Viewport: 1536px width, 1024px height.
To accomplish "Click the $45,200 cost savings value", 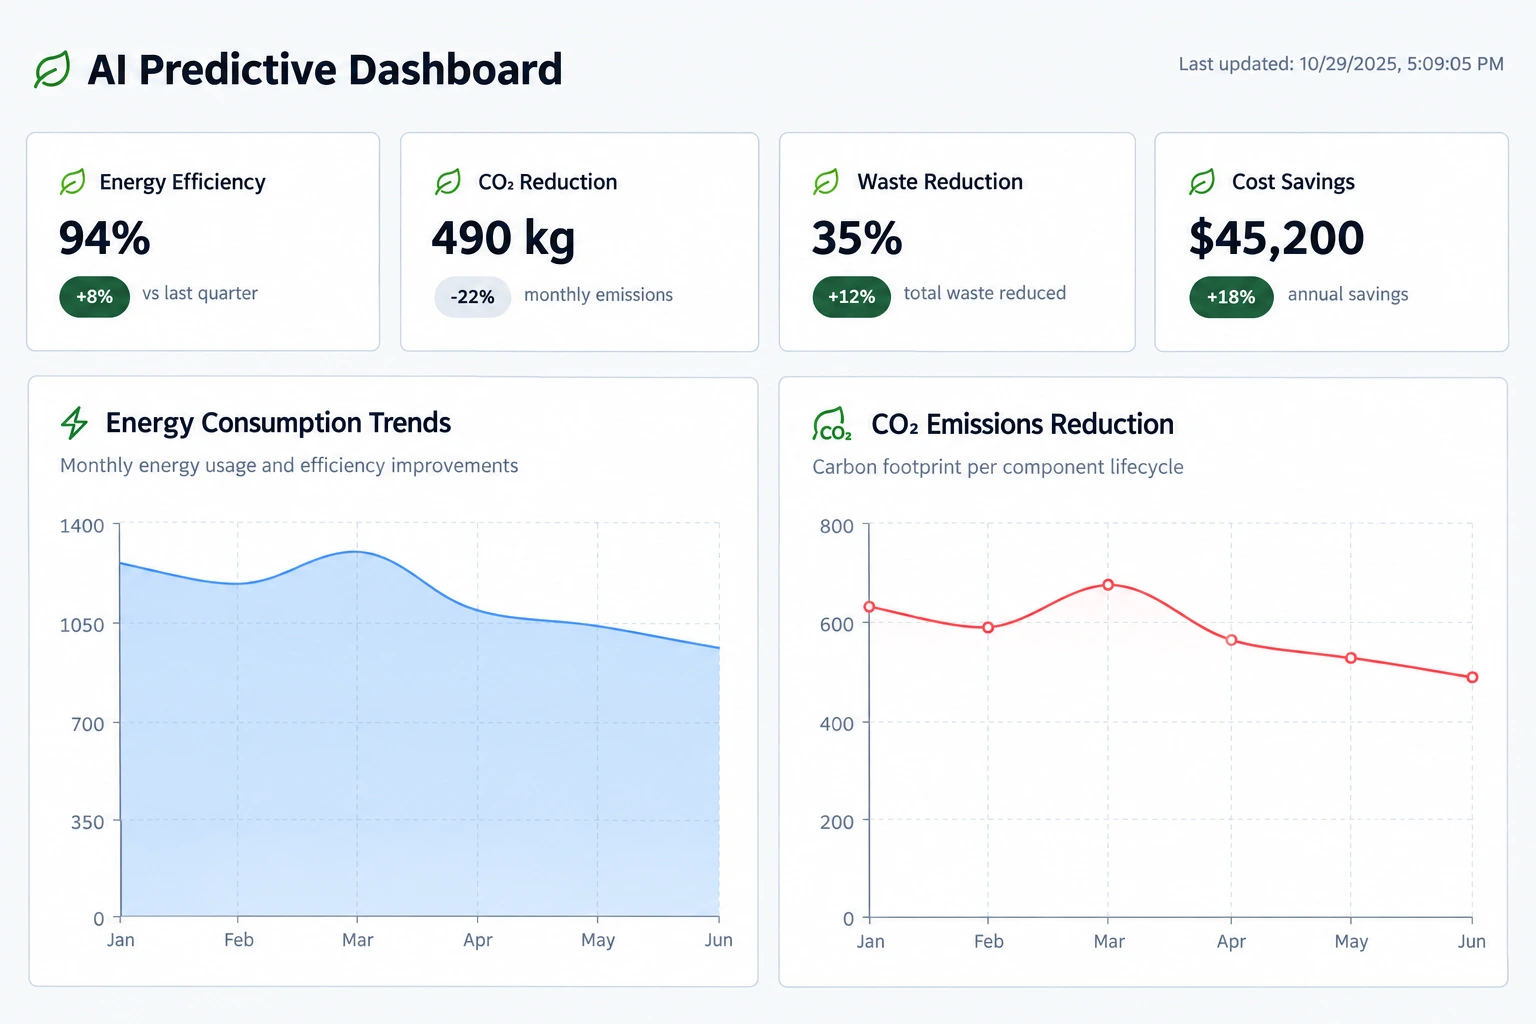I will [1276, 238].
